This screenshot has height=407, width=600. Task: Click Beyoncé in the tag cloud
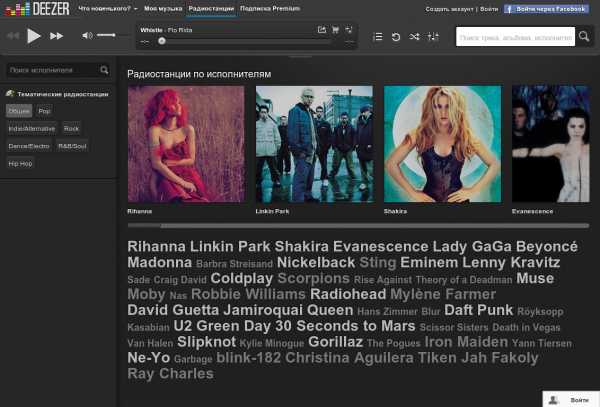point(546,247)
